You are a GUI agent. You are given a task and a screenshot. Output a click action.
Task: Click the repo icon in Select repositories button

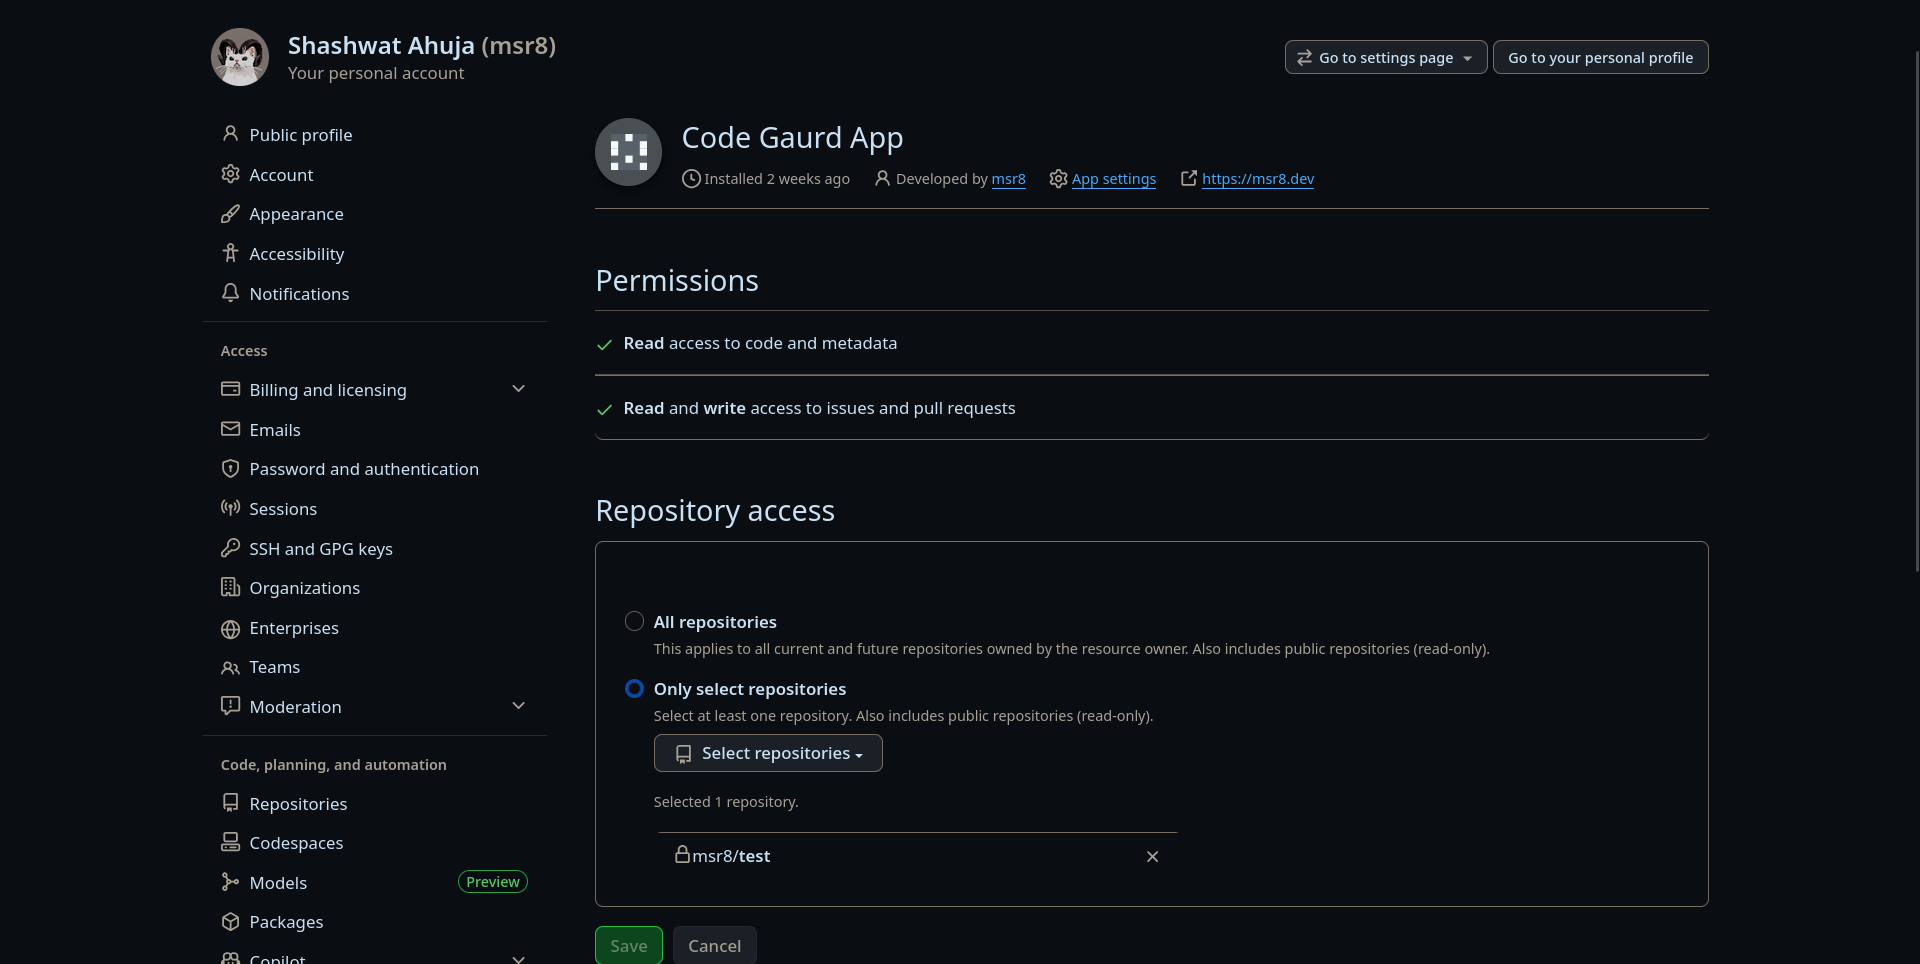point(683,754)
